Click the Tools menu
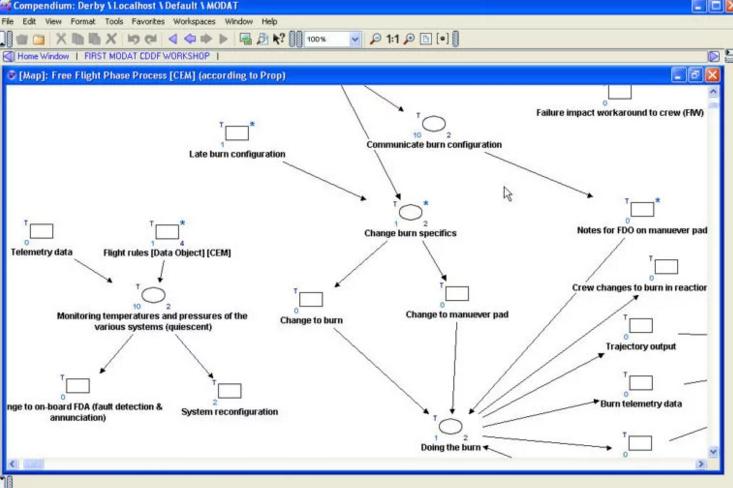The height and width of the screenshot is (488, 733). pos(114,21)
